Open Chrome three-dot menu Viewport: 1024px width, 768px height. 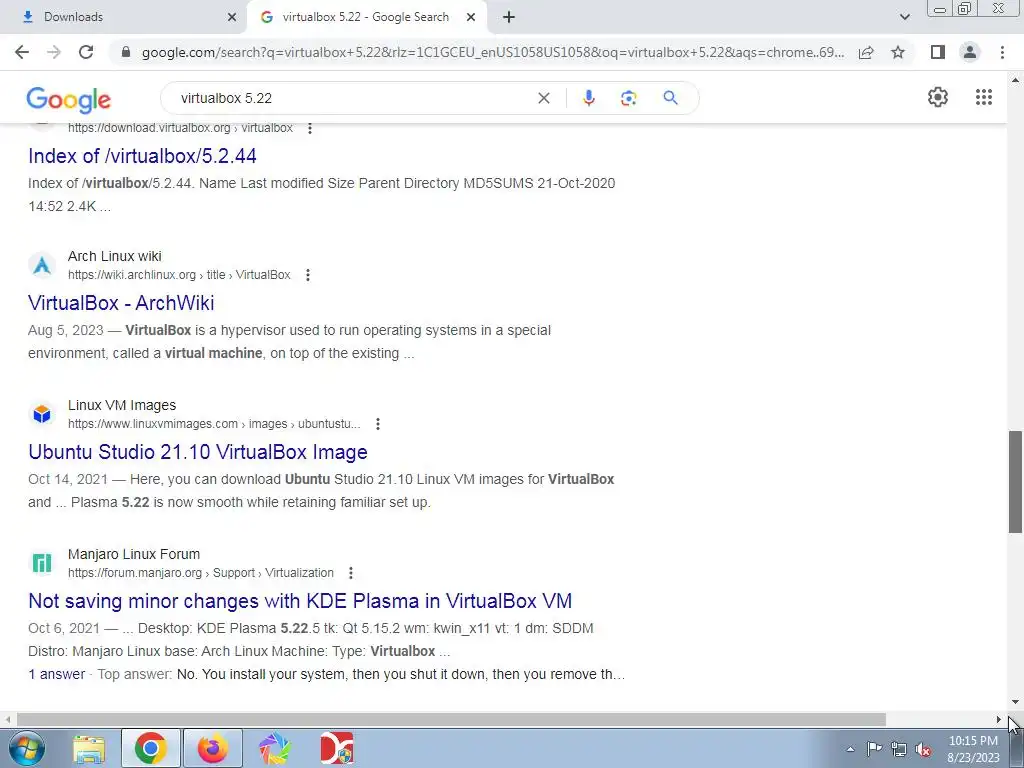pos(1002,52)
